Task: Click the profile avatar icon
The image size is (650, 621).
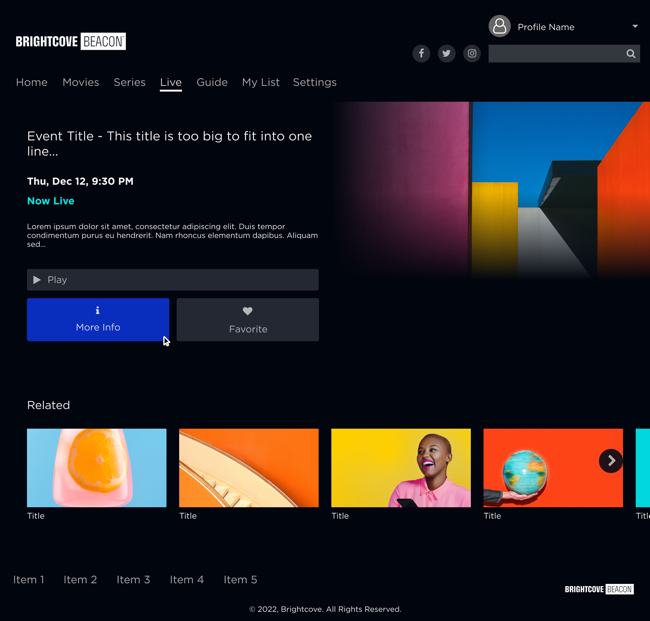Action: (x=499, y=27)
